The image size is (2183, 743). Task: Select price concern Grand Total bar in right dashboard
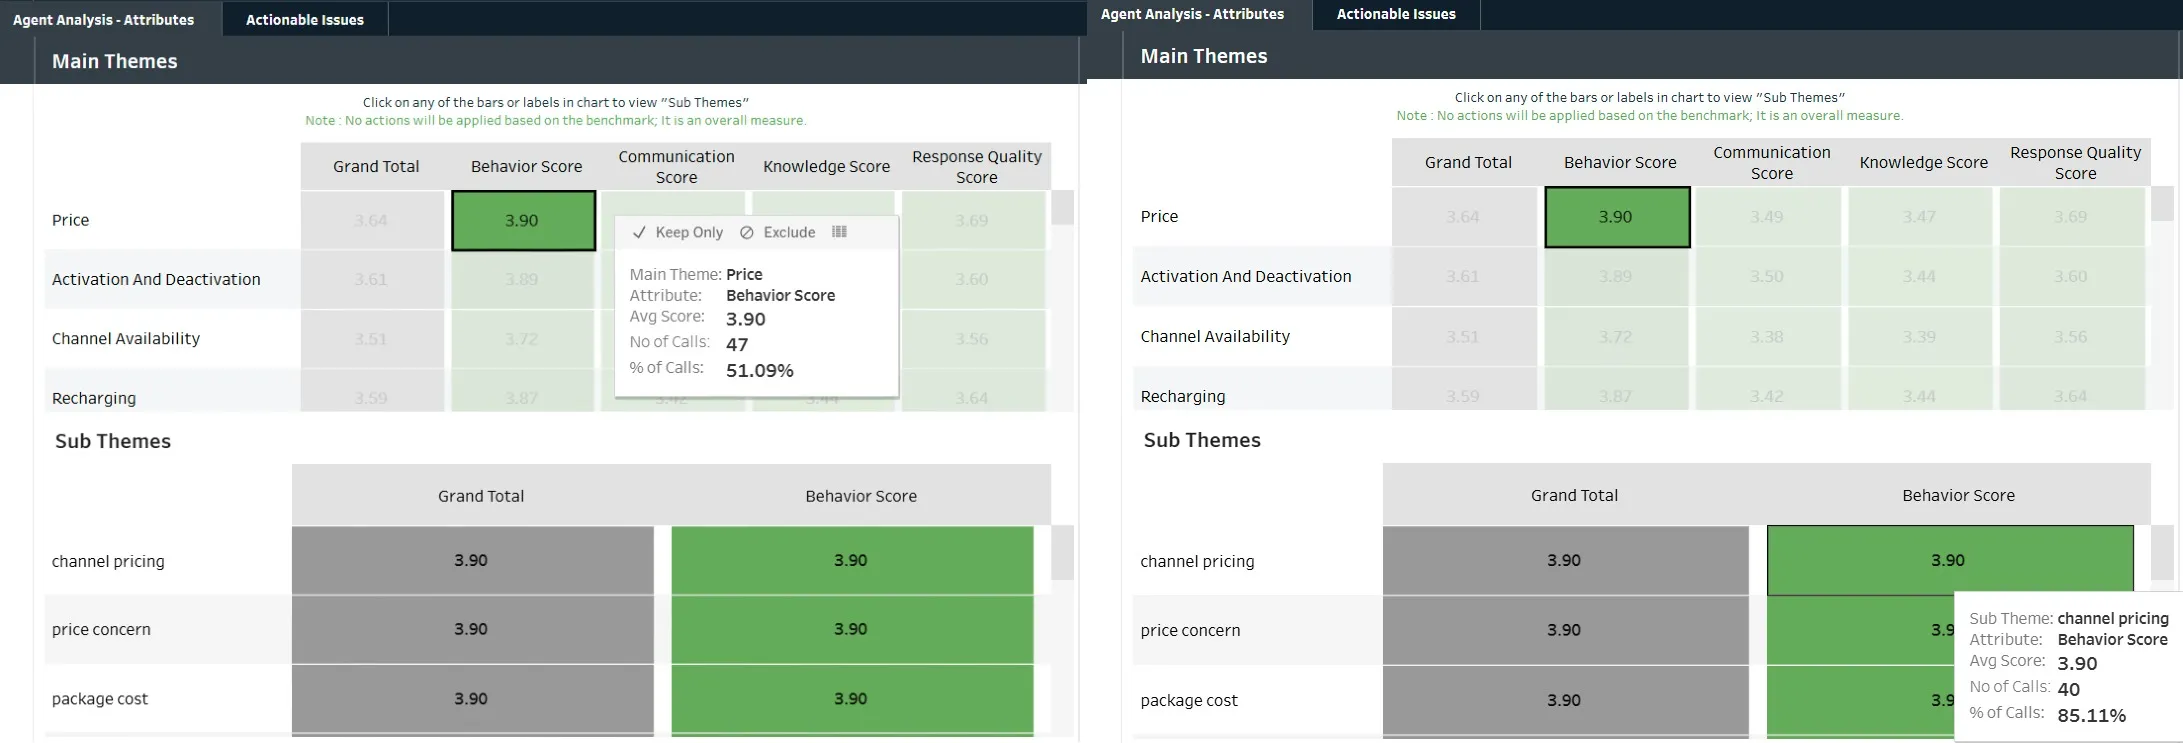pos(1566,630)
